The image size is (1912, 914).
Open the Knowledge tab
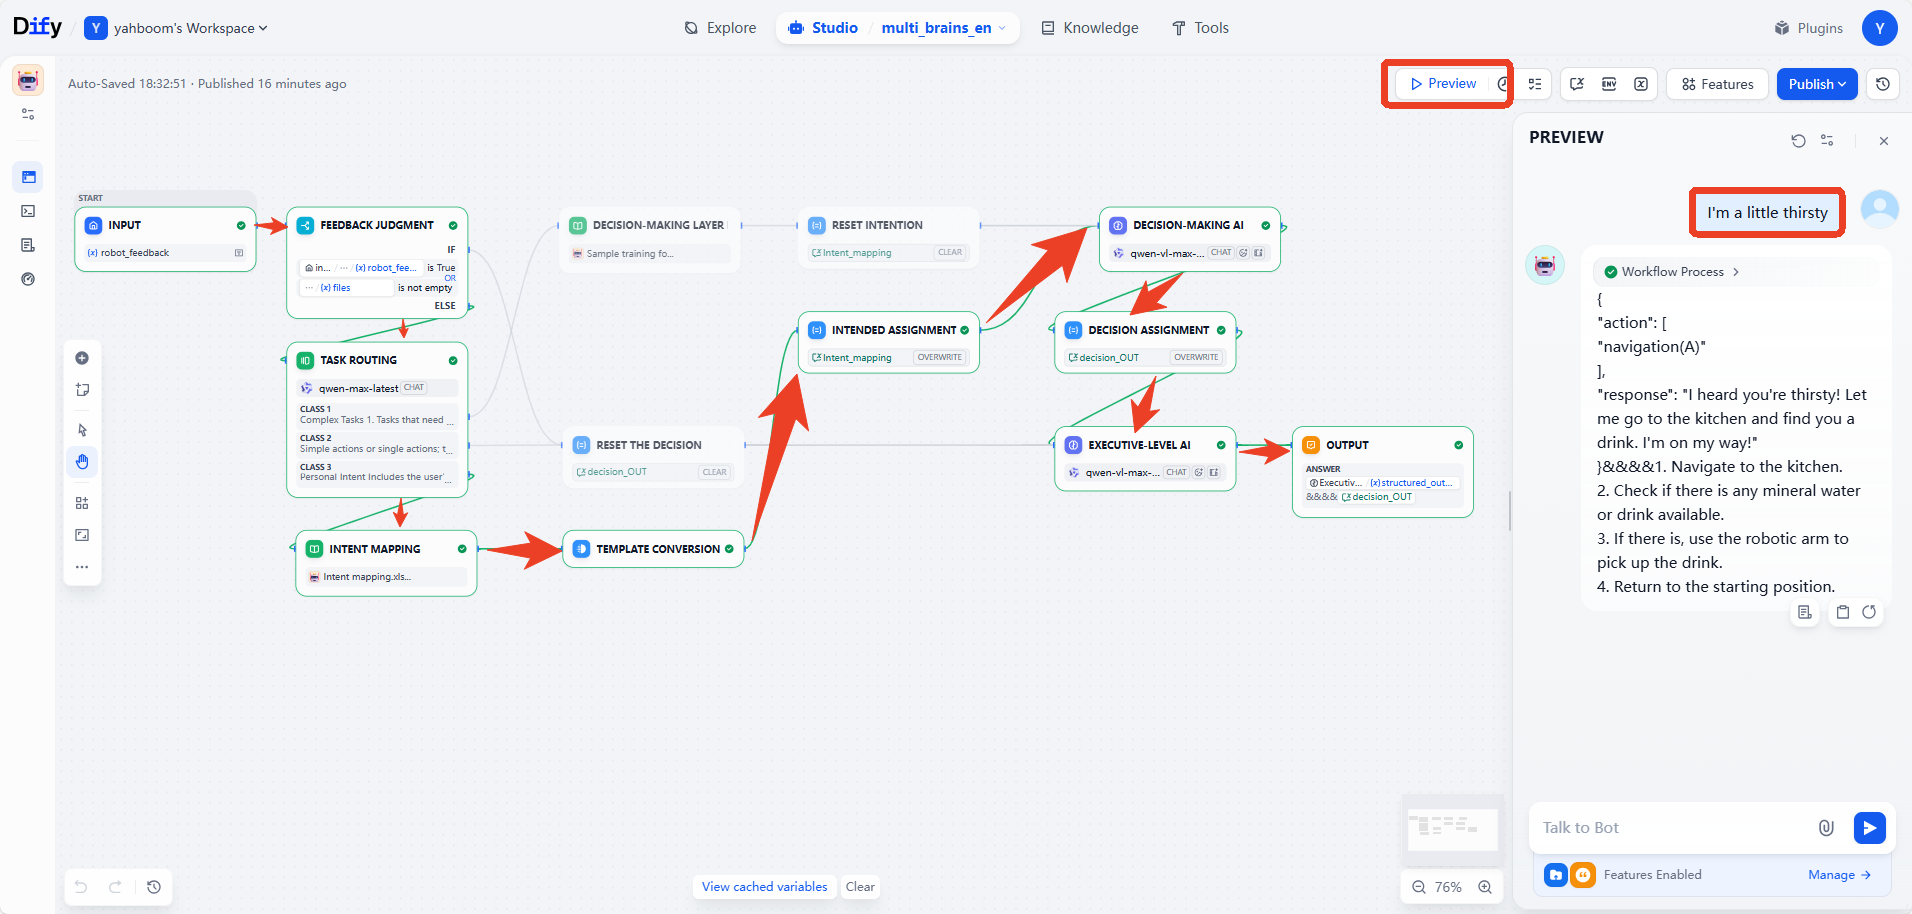(1089, 28)
